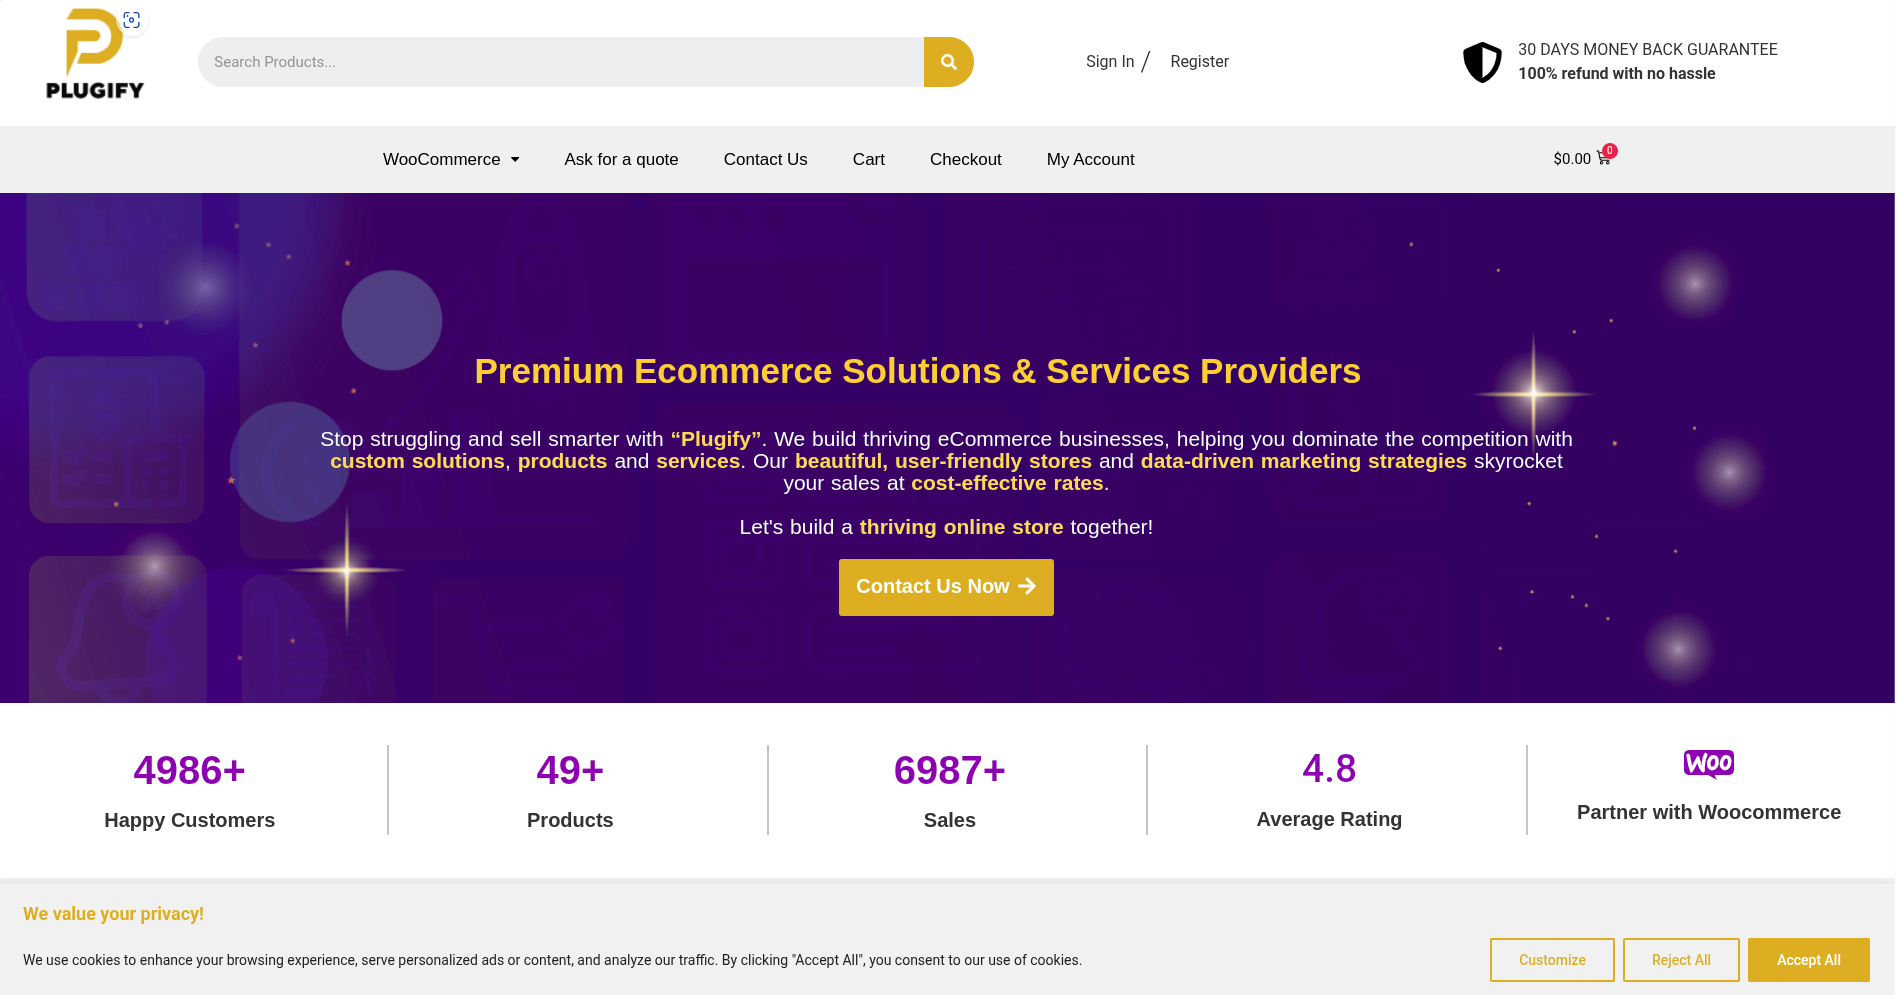
Task: Click the search magnifier icon
Action: point(946,61)
